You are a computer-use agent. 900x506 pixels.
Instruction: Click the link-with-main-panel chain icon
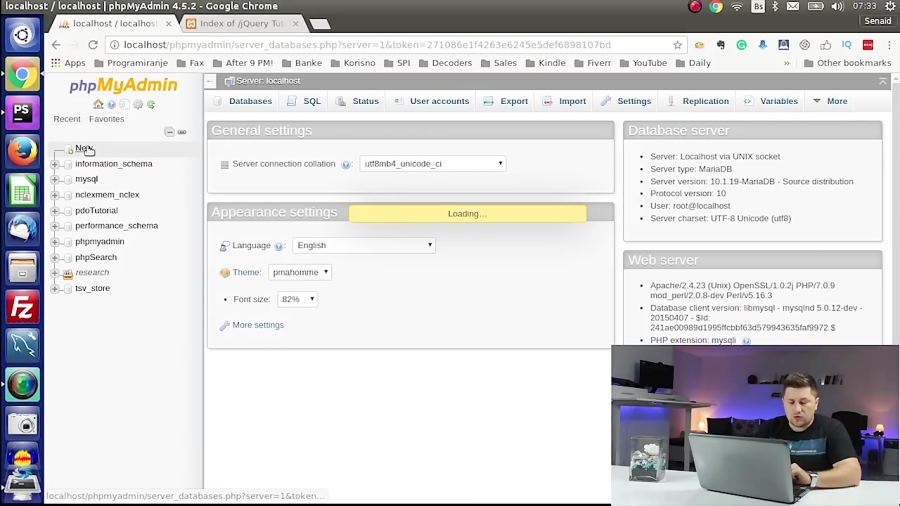point(182,132)
